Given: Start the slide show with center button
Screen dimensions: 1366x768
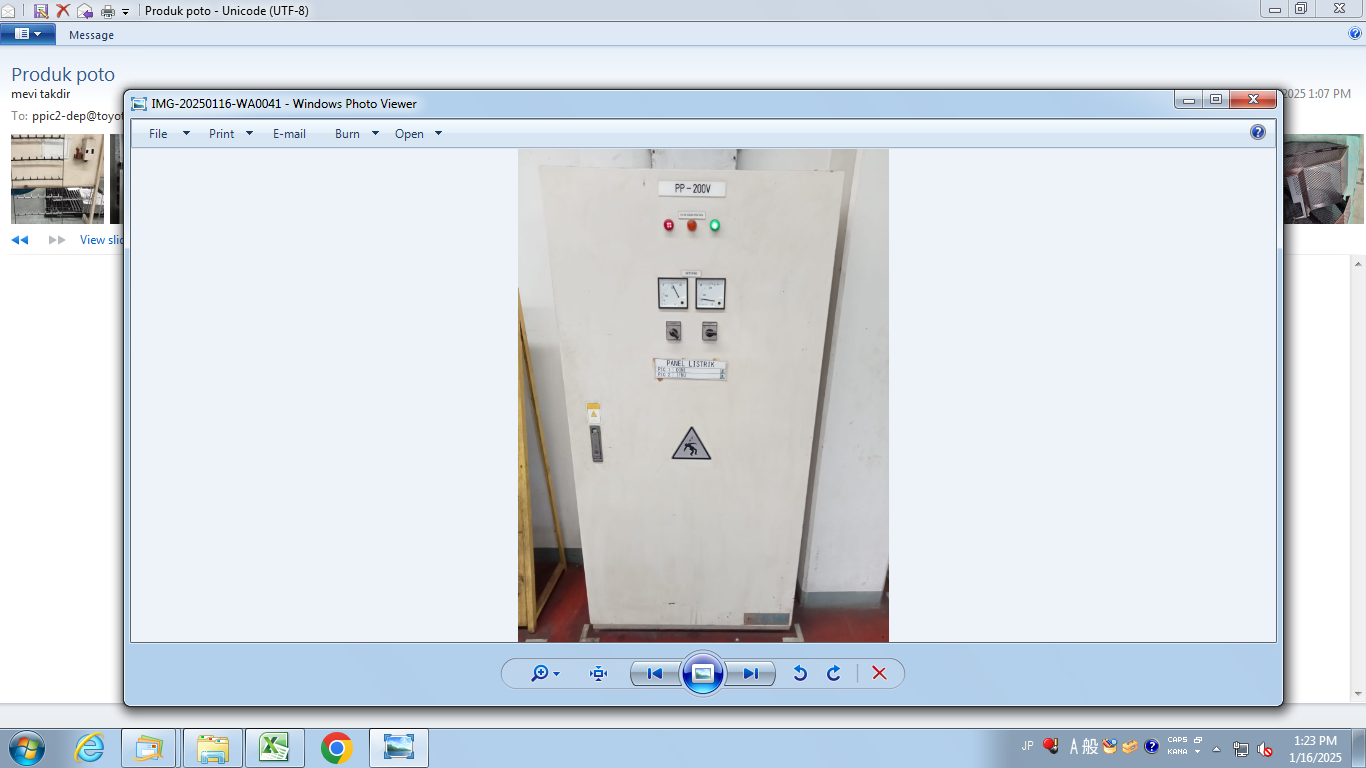Looking at the screenshot, I should click(703, 673).
